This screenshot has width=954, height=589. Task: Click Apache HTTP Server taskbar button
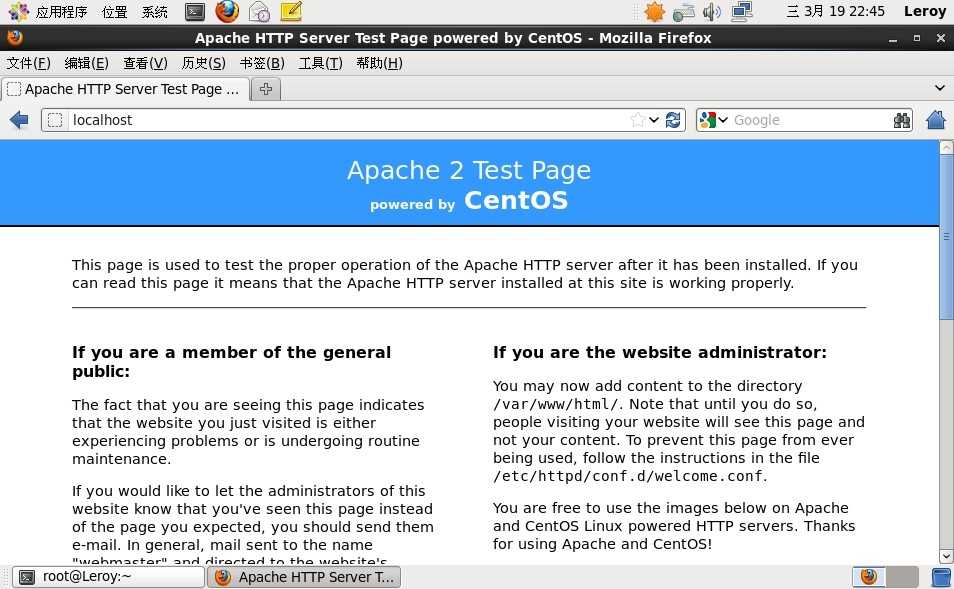click(304, 576)
